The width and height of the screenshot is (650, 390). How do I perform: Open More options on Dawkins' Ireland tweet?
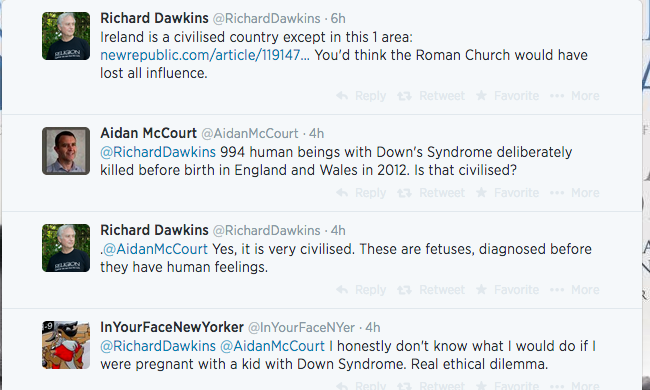[575, 96]
